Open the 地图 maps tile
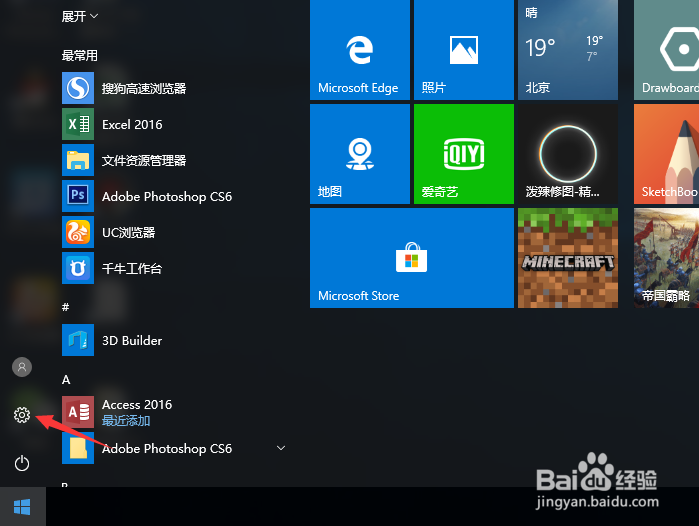 [x=360, y=154]
